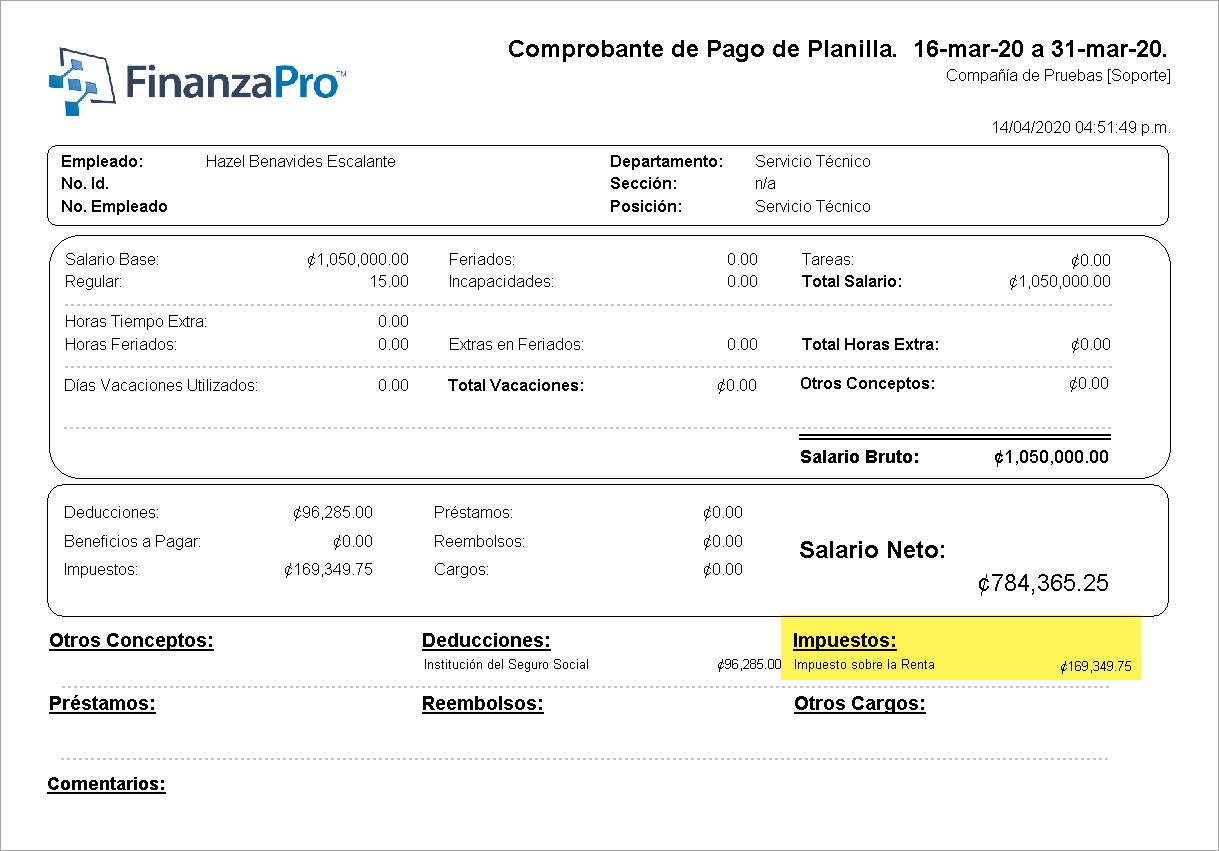Click the Posición value Servicio Técnico
This screenshot has width=1219, height=851.
pyautogui.click(x=813, y=207)
